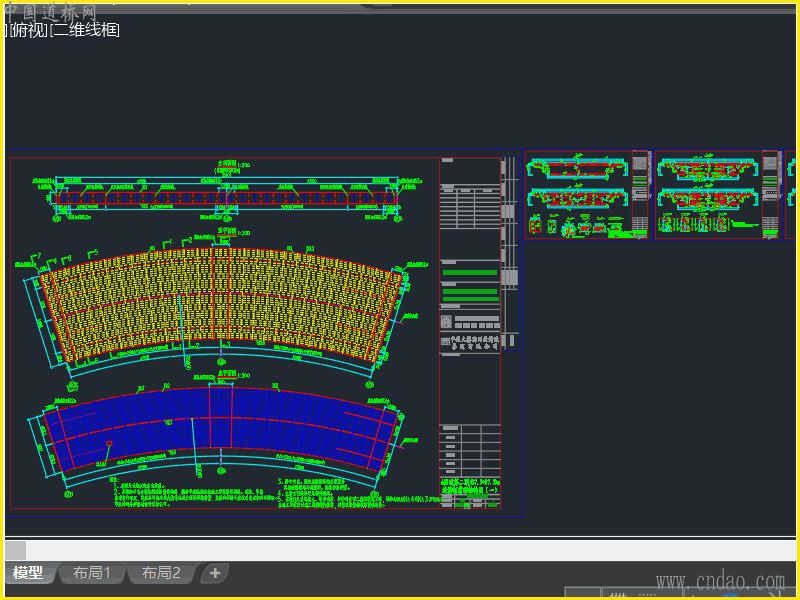Add a new layout with the plus button
The height and width of the screenshot is (600, 800).
click(x=215, y=573)
